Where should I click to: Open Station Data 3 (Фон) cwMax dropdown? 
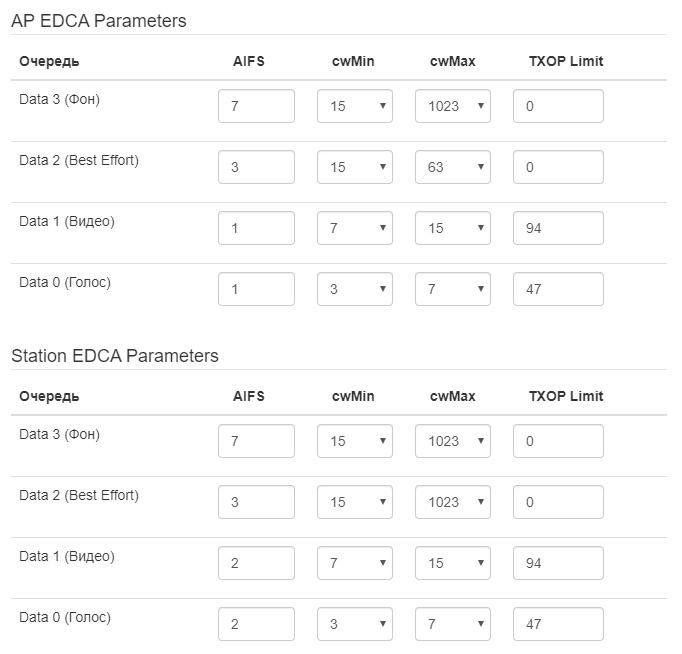[x=452, y=441]
